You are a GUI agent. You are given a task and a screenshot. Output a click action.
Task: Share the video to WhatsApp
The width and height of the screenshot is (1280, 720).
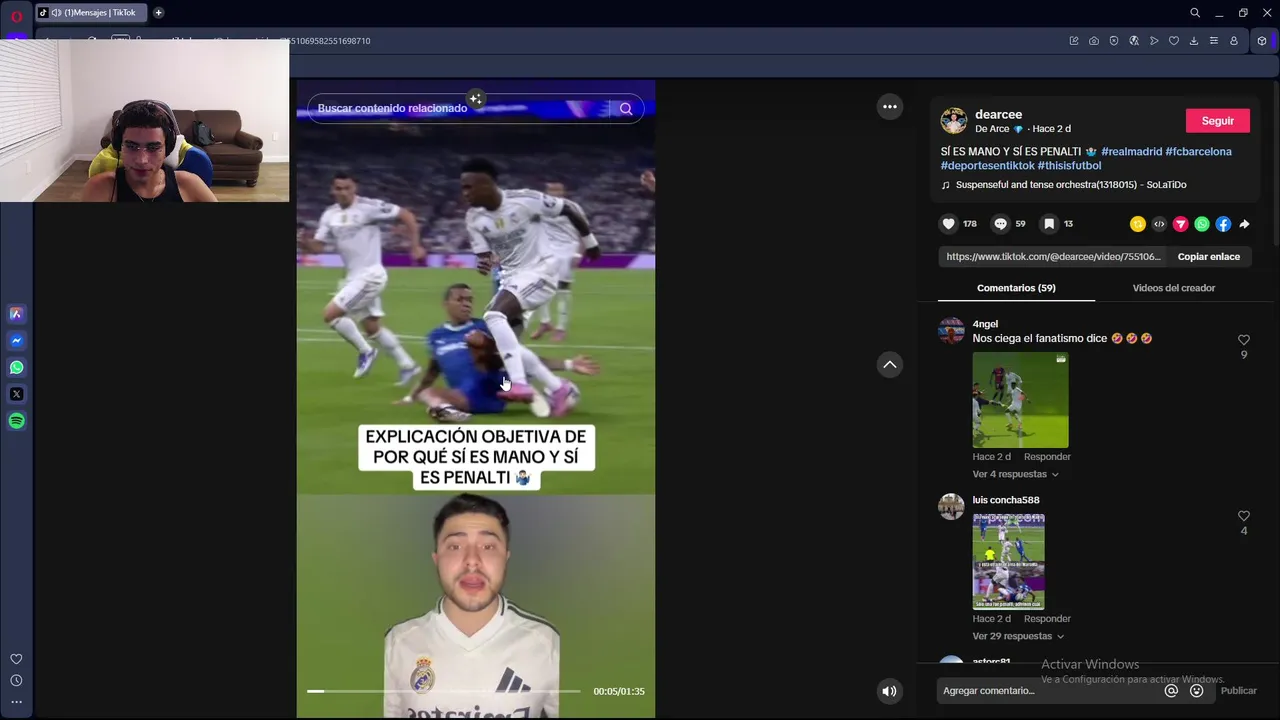pos(1202,224)
